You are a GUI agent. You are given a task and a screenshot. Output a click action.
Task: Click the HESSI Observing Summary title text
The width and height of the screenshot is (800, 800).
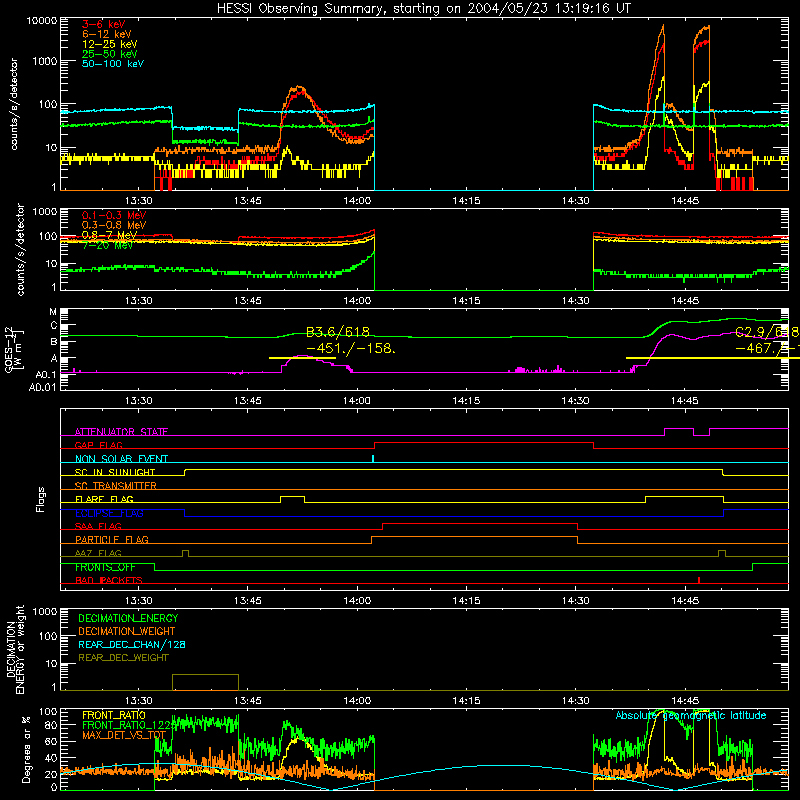tap(423, 8)
